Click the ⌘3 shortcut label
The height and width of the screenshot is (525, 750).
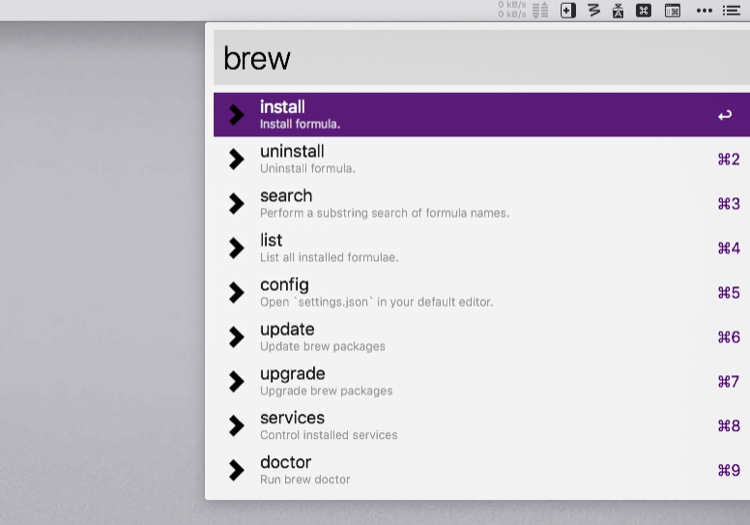[x=729, y=204]
